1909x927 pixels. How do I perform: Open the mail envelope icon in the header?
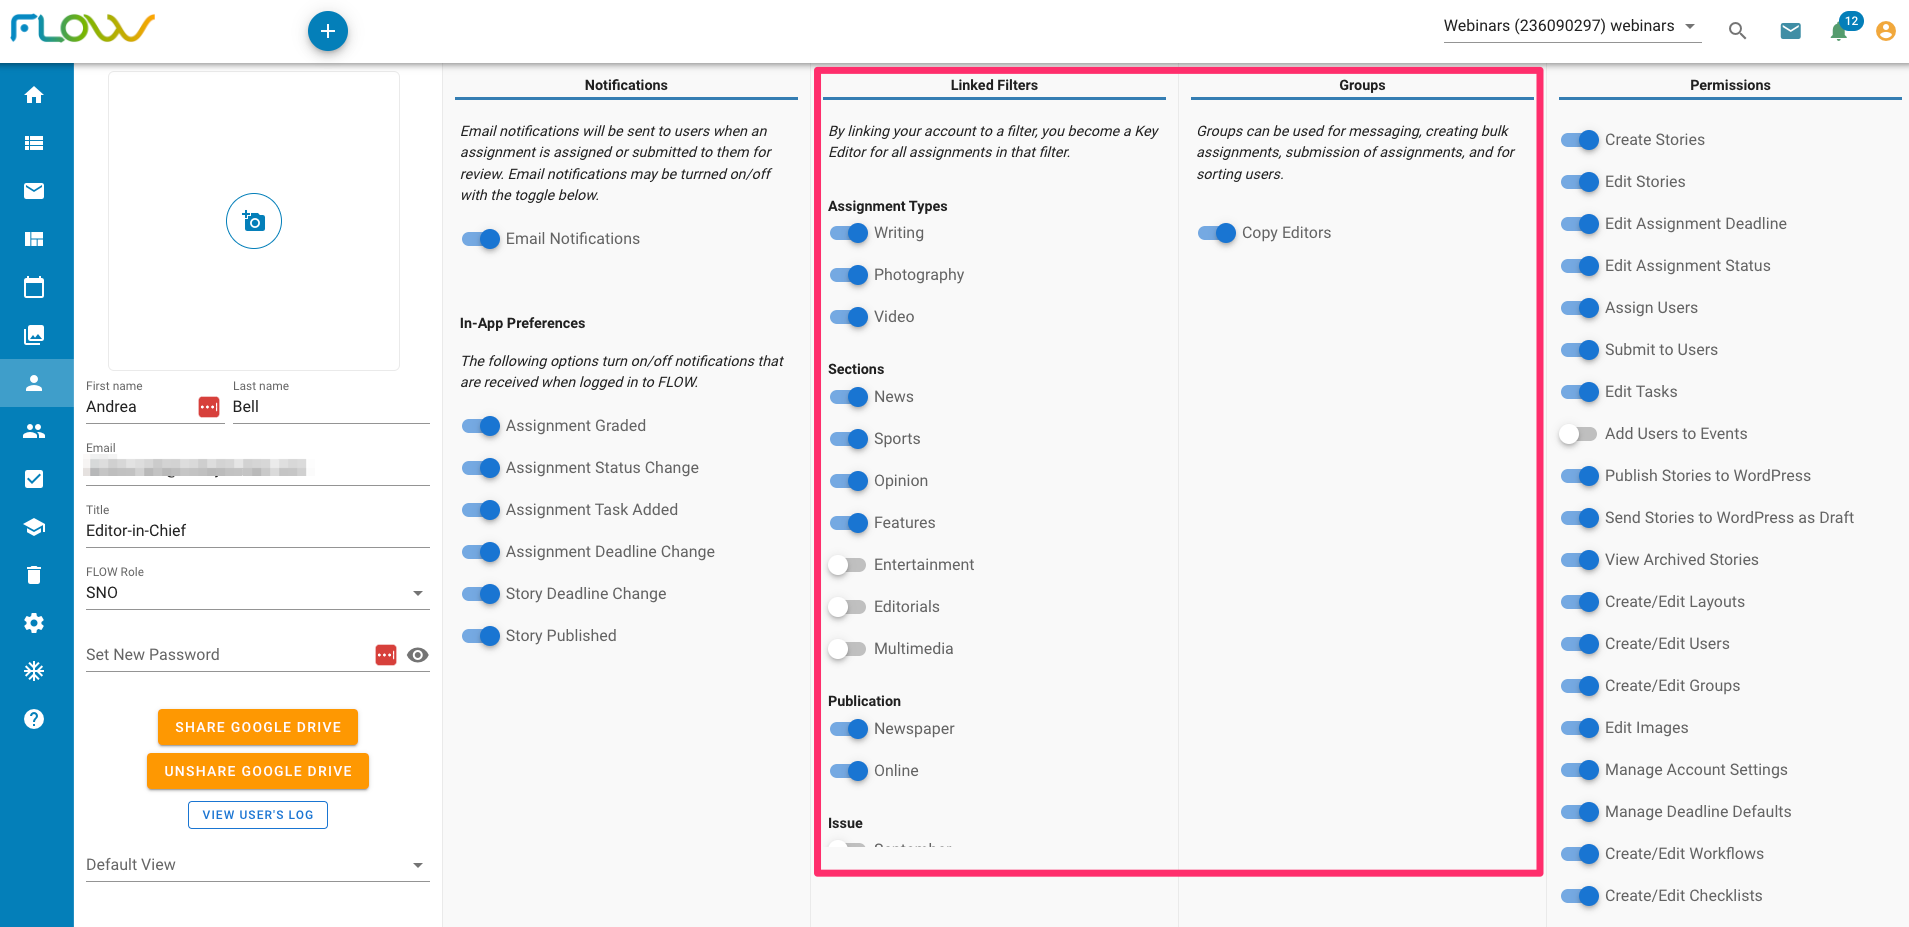point(1791,31)
